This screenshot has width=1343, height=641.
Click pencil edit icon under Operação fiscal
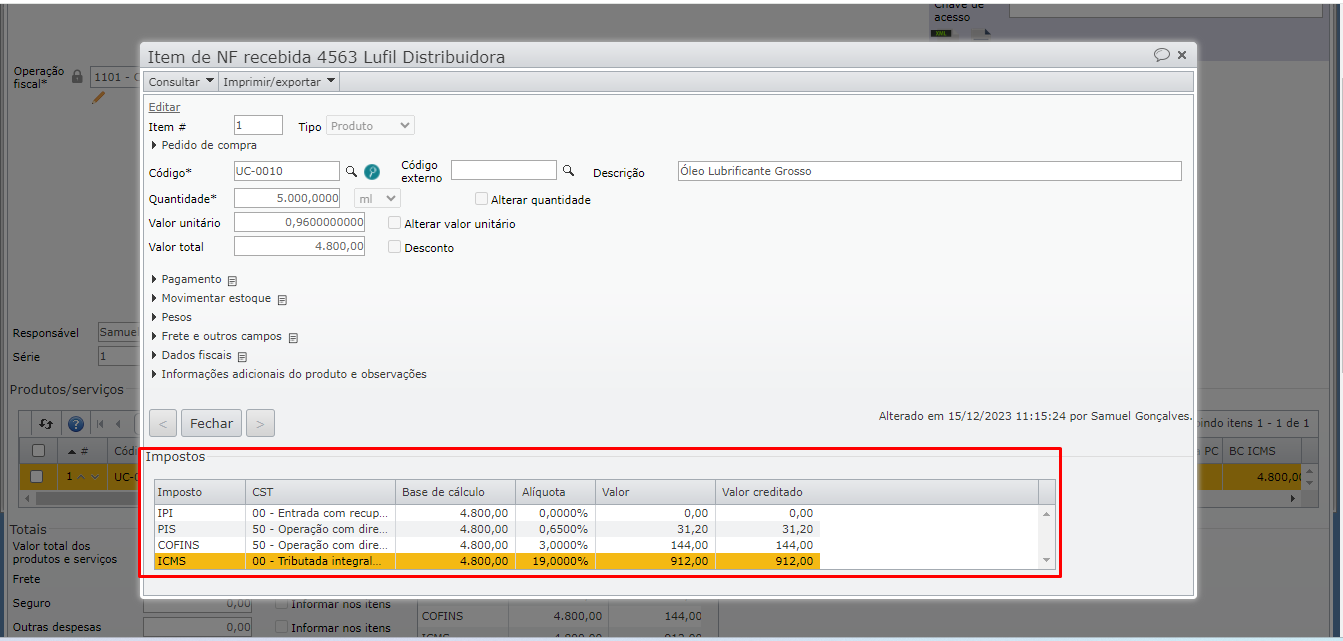(98, 98)
